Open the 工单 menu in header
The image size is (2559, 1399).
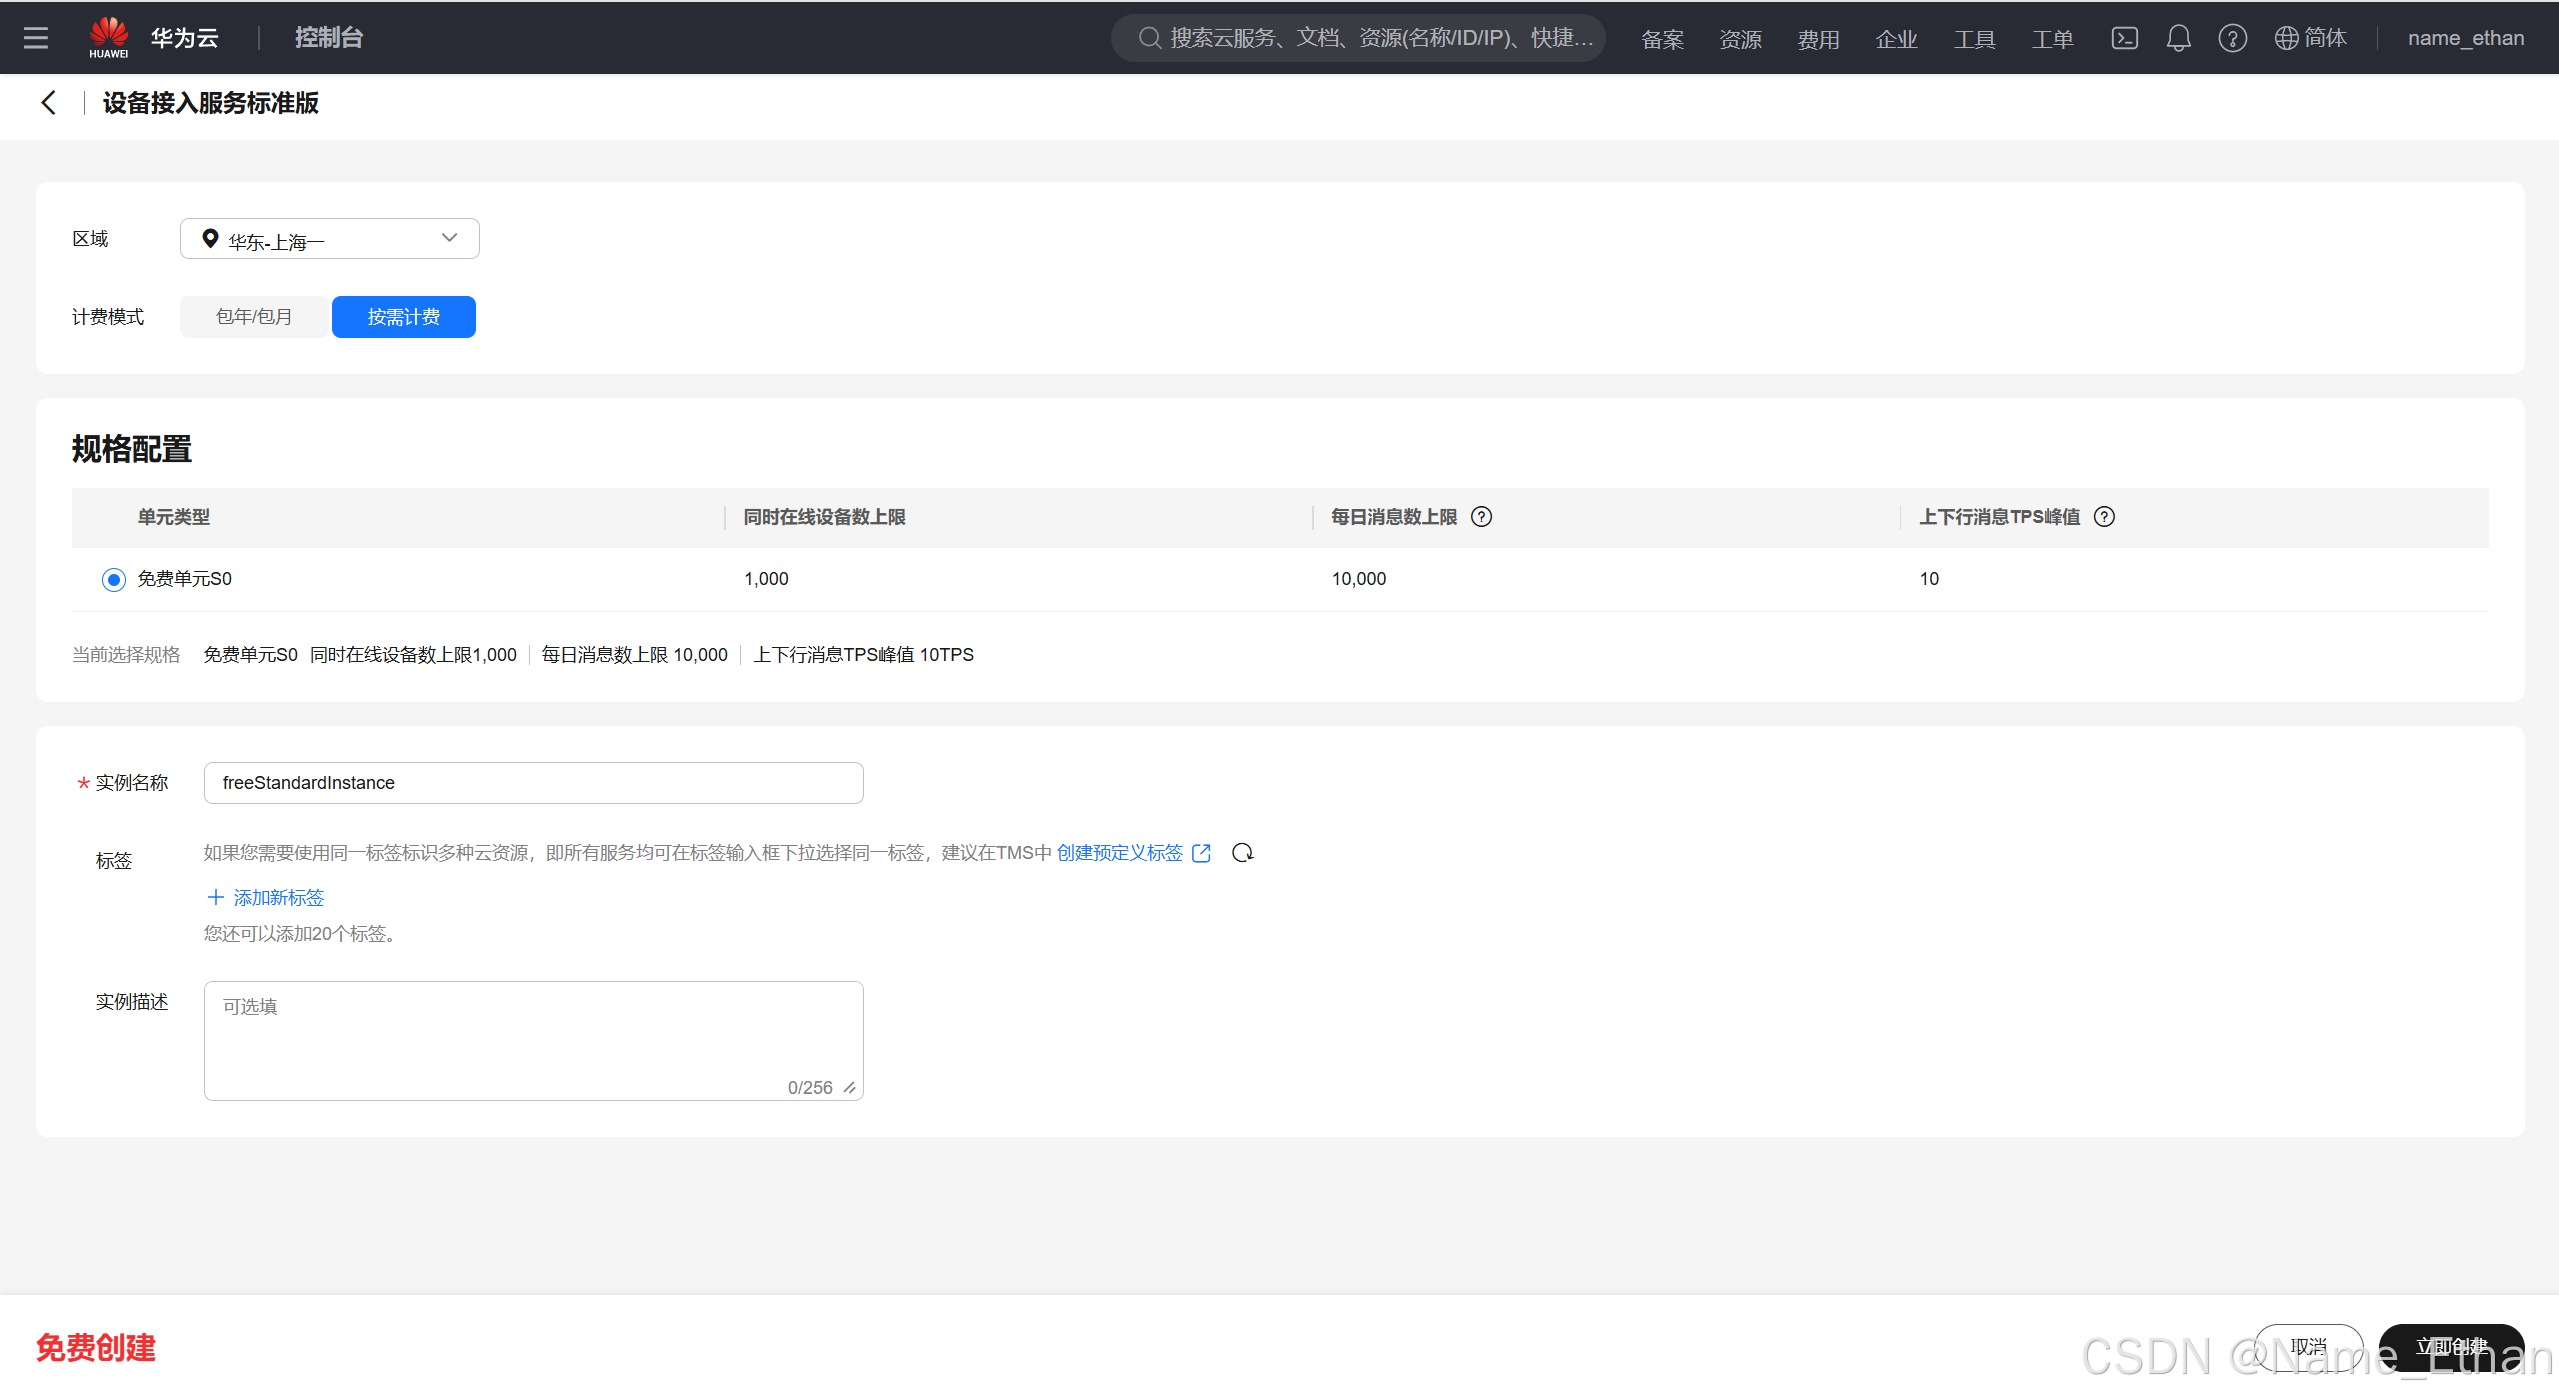(x=2052, y=39)
